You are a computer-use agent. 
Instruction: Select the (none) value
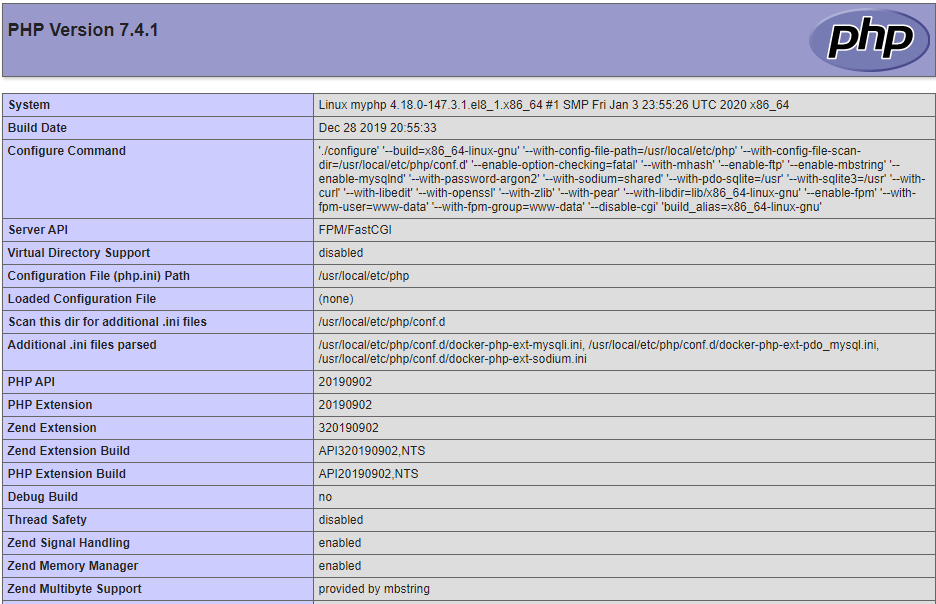335,299
